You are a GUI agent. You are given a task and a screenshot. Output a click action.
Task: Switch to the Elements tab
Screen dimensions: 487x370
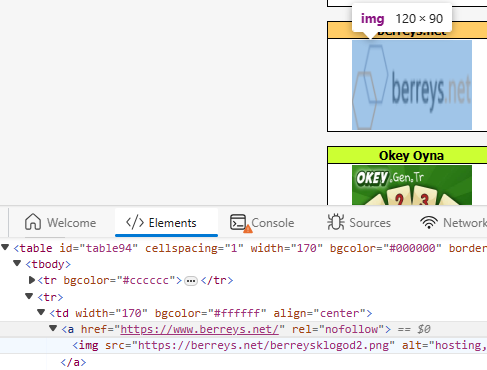pos(166,223)
